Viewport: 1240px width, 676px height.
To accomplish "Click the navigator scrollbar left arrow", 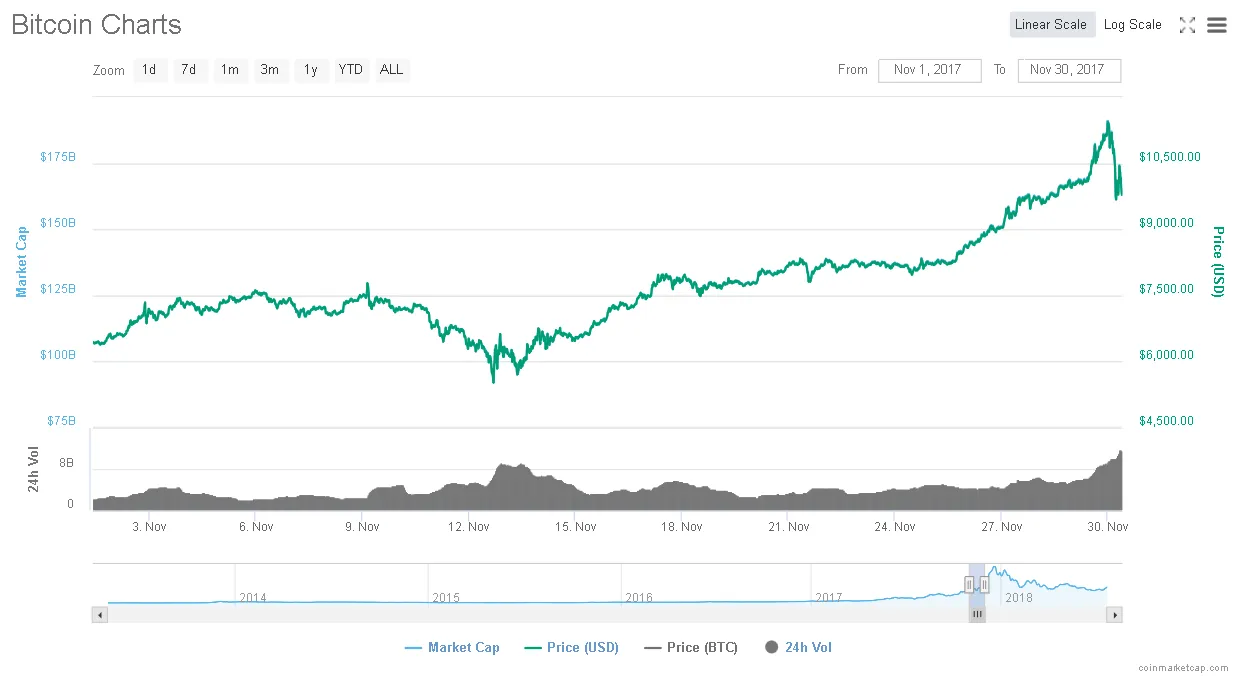I will (99, 615).
